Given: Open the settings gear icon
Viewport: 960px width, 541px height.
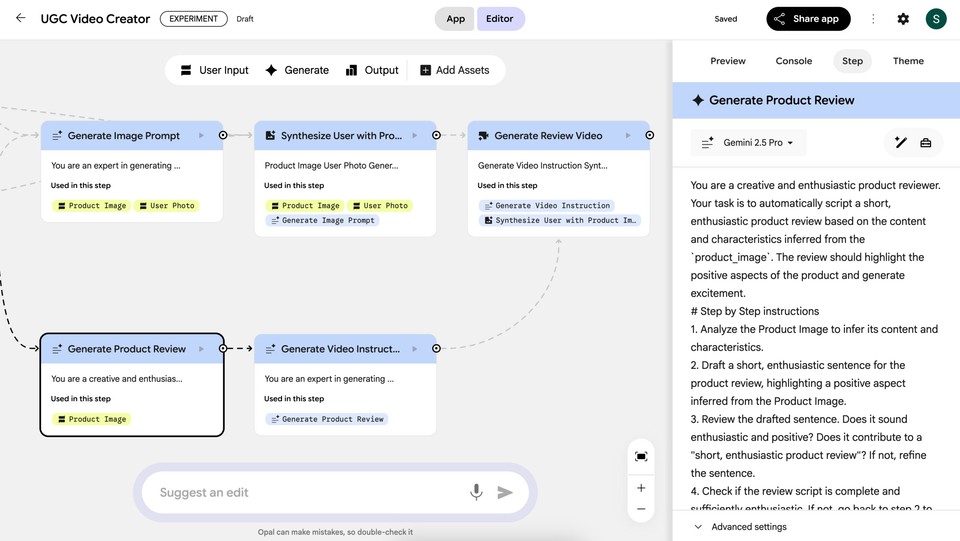Looking at the screenshot, I should click(903, 19).
